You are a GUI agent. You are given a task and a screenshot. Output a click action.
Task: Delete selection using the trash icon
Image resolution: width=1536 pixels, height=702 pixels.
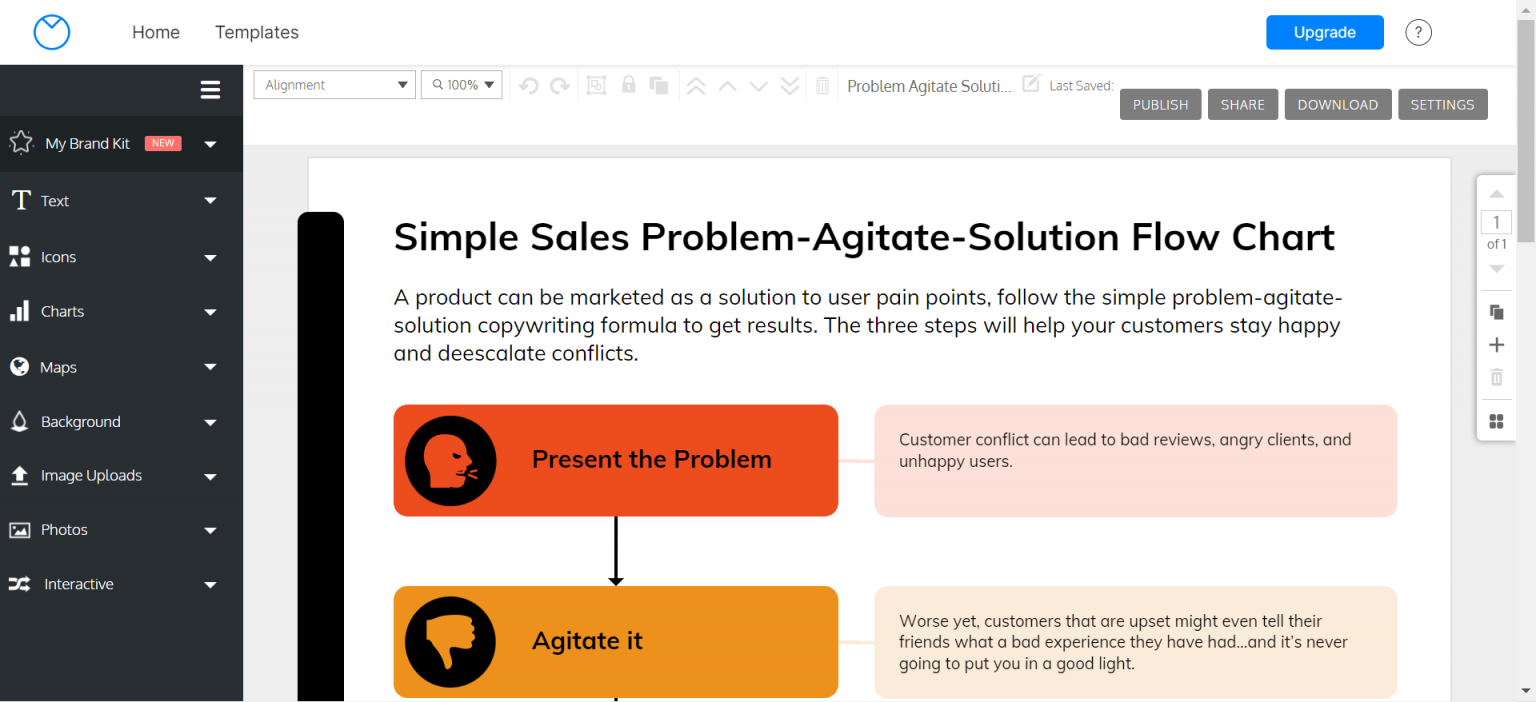point(822,85)
